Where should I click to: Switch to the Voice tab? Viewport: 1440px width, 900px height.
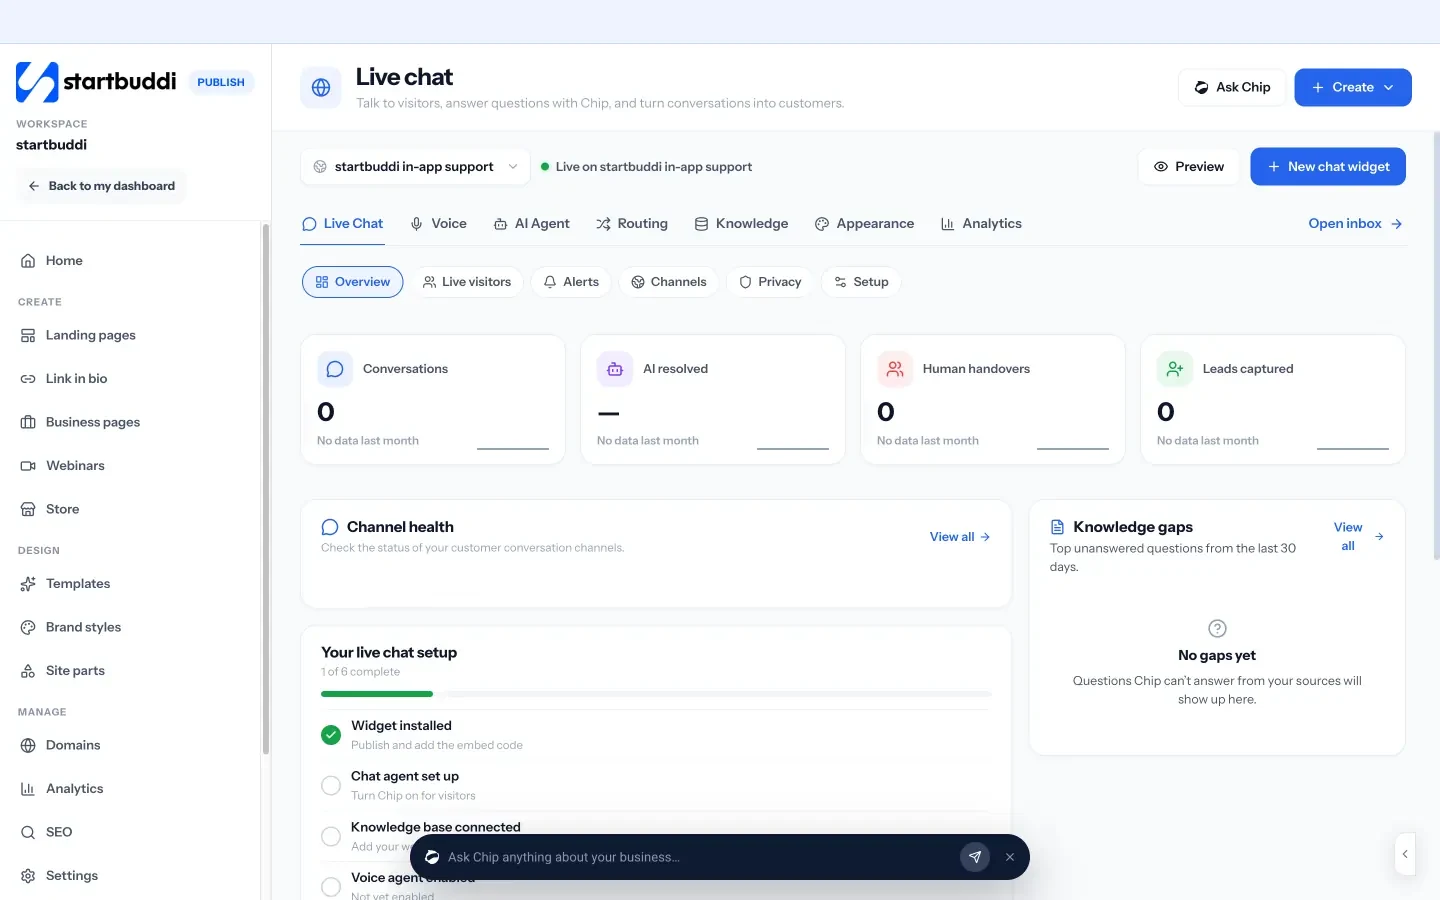coord(438,224)
